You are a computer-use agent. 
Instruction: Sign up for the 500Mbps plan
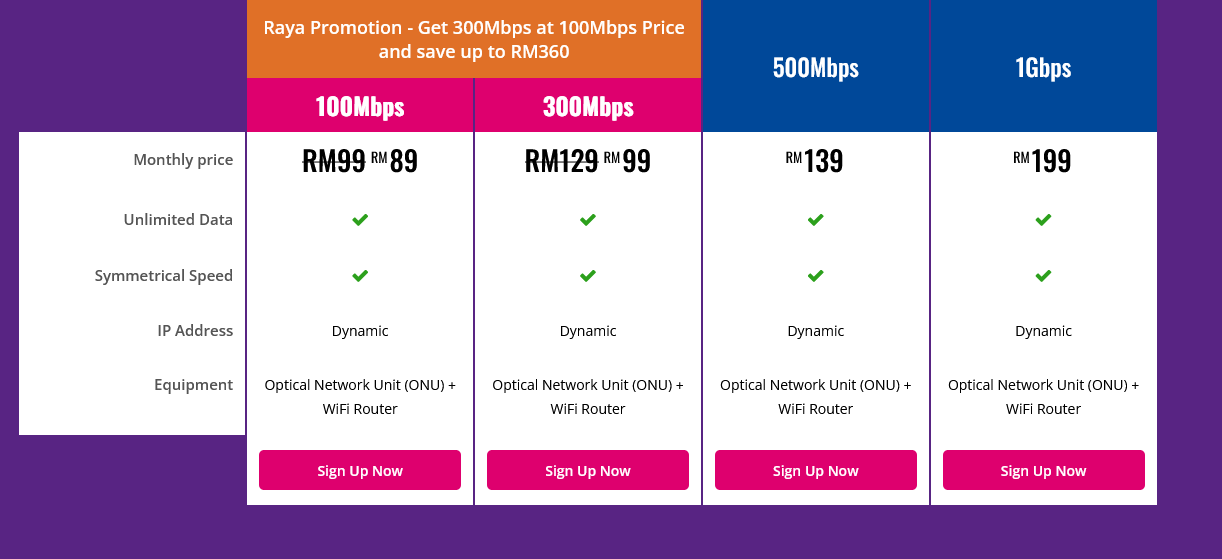(816, 470)
